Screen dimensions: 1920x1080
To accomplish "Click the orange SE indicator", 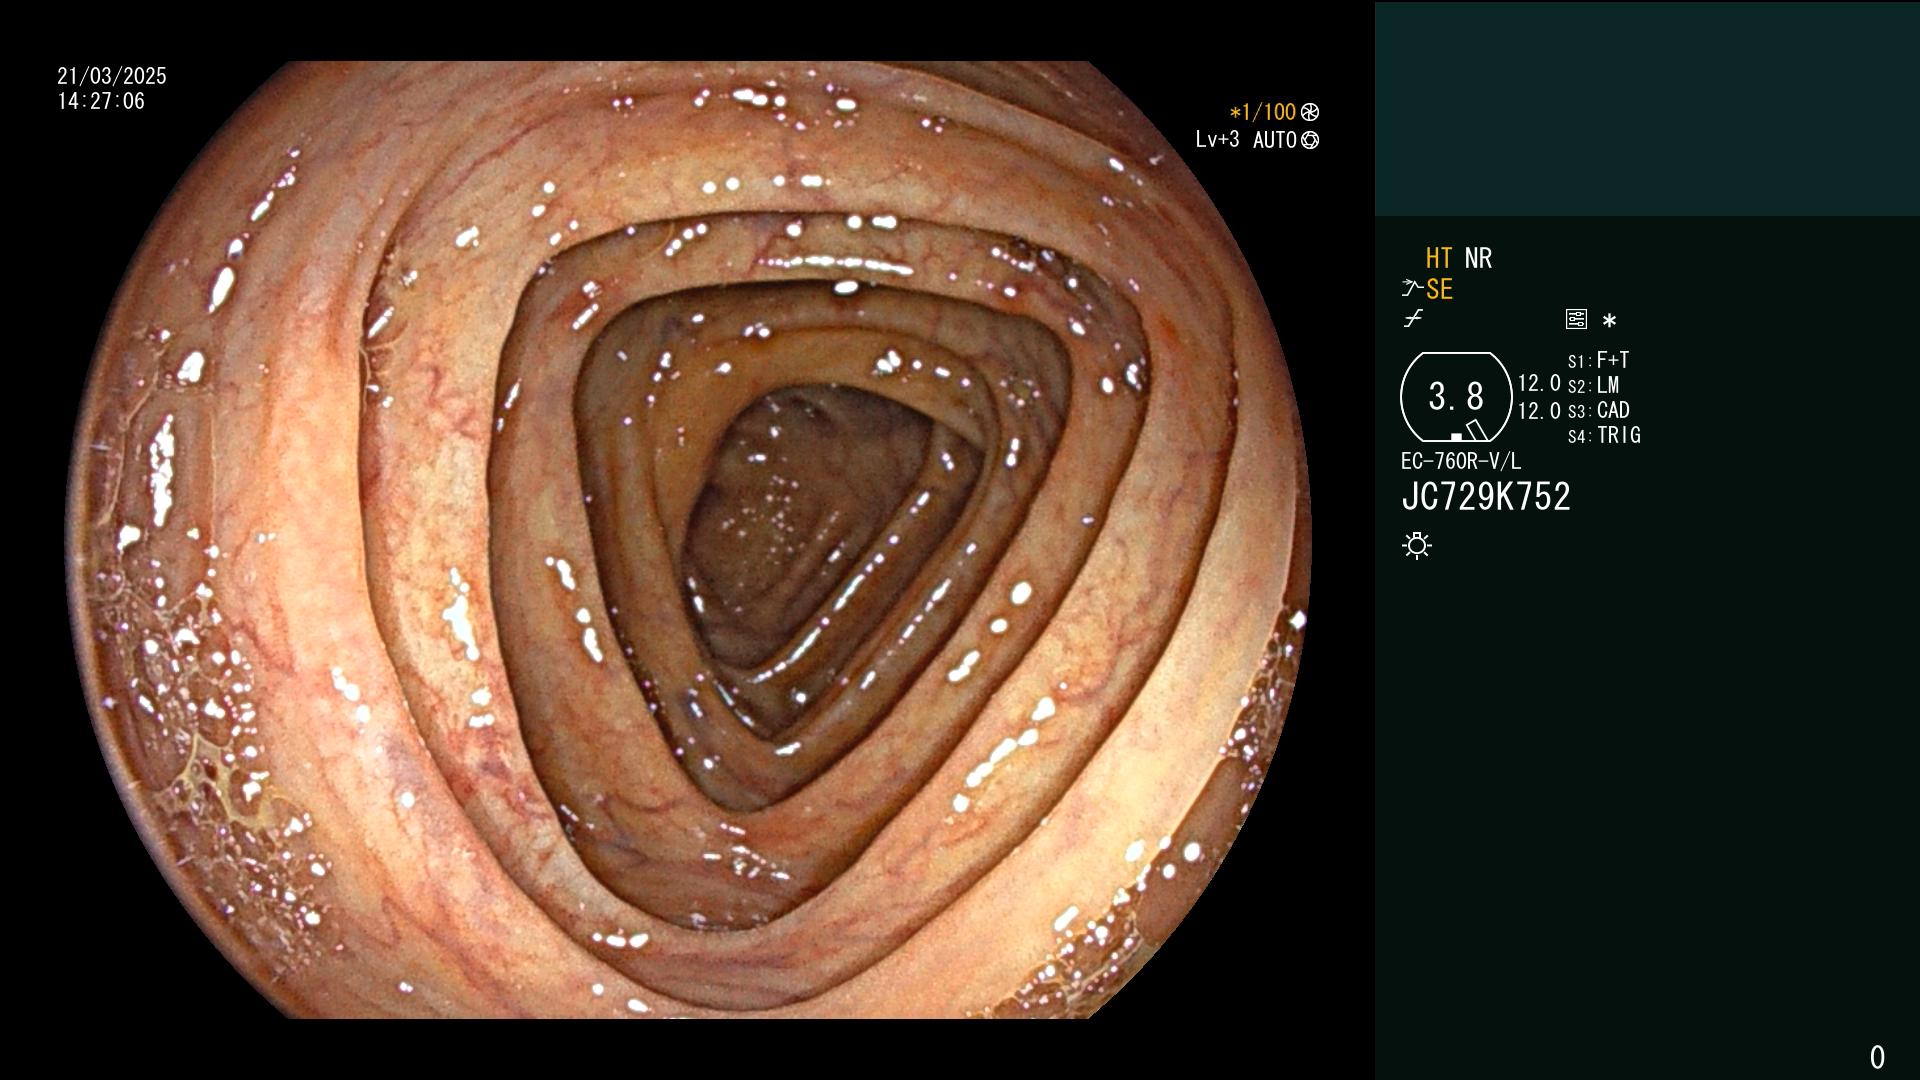I will (1439, 289).
